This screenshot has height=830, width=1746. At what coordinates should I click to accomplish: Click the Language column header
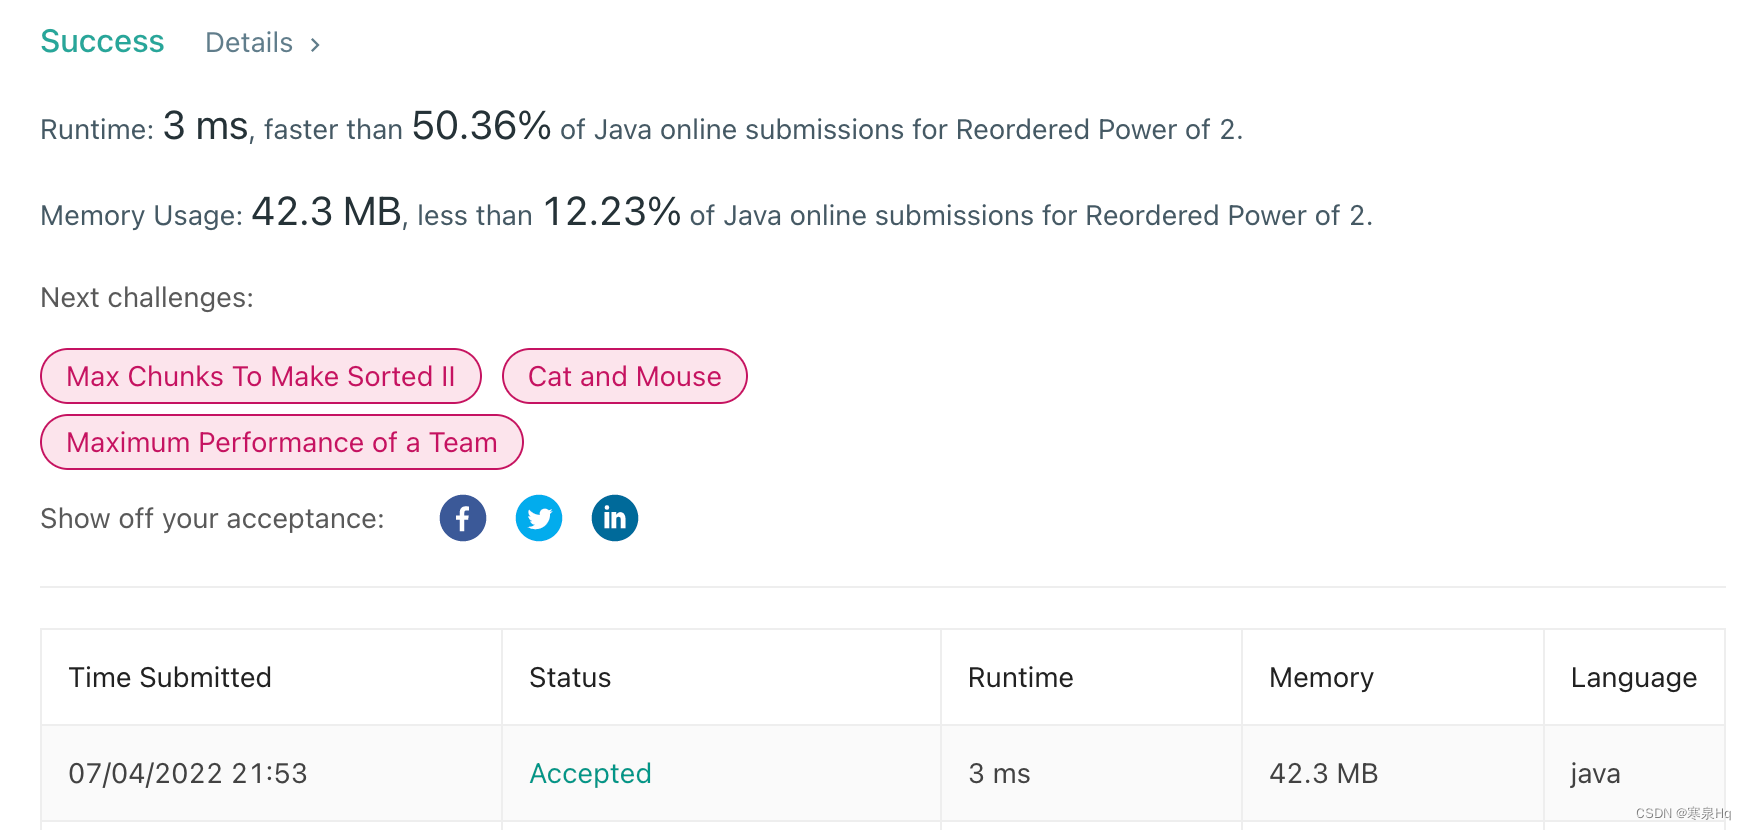pos(1633,677)
